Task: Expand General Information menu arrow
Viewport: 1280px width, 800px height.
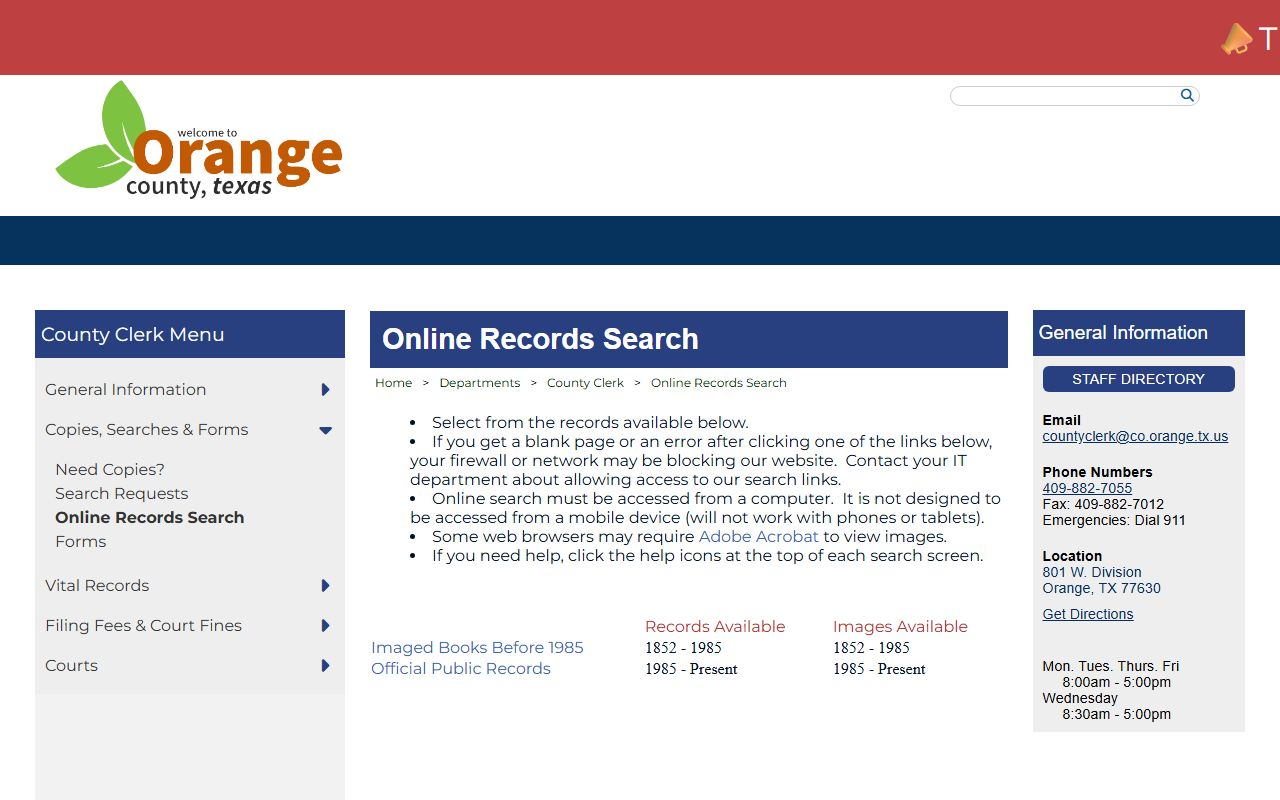Action: click(325, 390)
